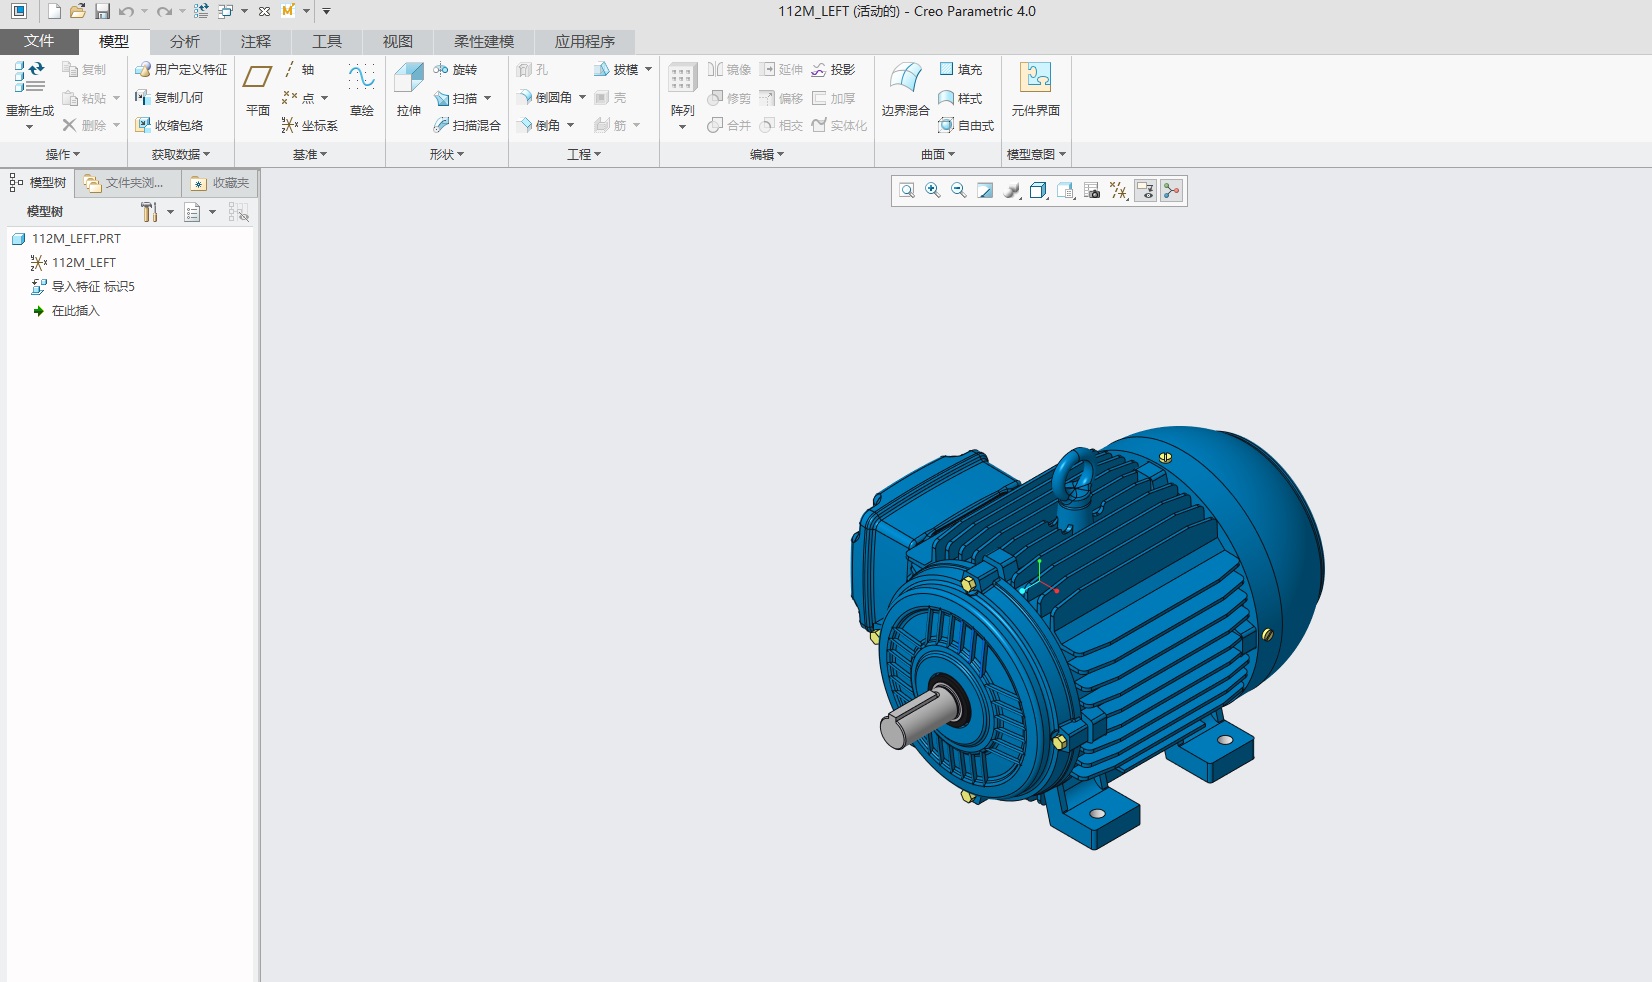Image resolution: width=1652 pixels, height=982 pixels.
Task: Open the File (文件) menu
Action: [x=39, y=42]
